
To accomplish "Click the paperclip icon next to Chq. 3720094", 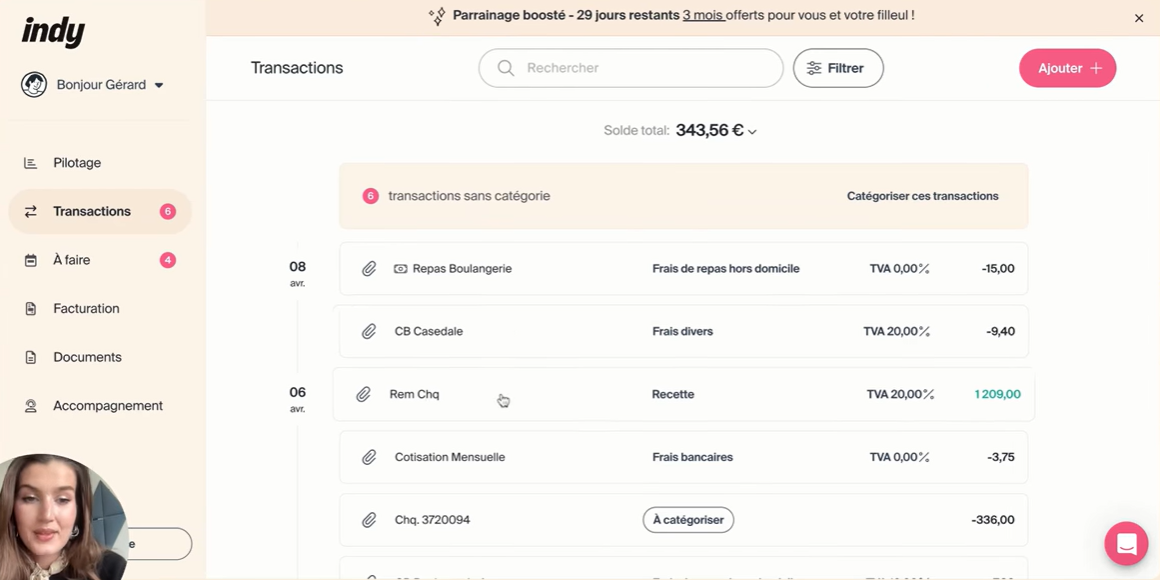I will coord(369,521).
